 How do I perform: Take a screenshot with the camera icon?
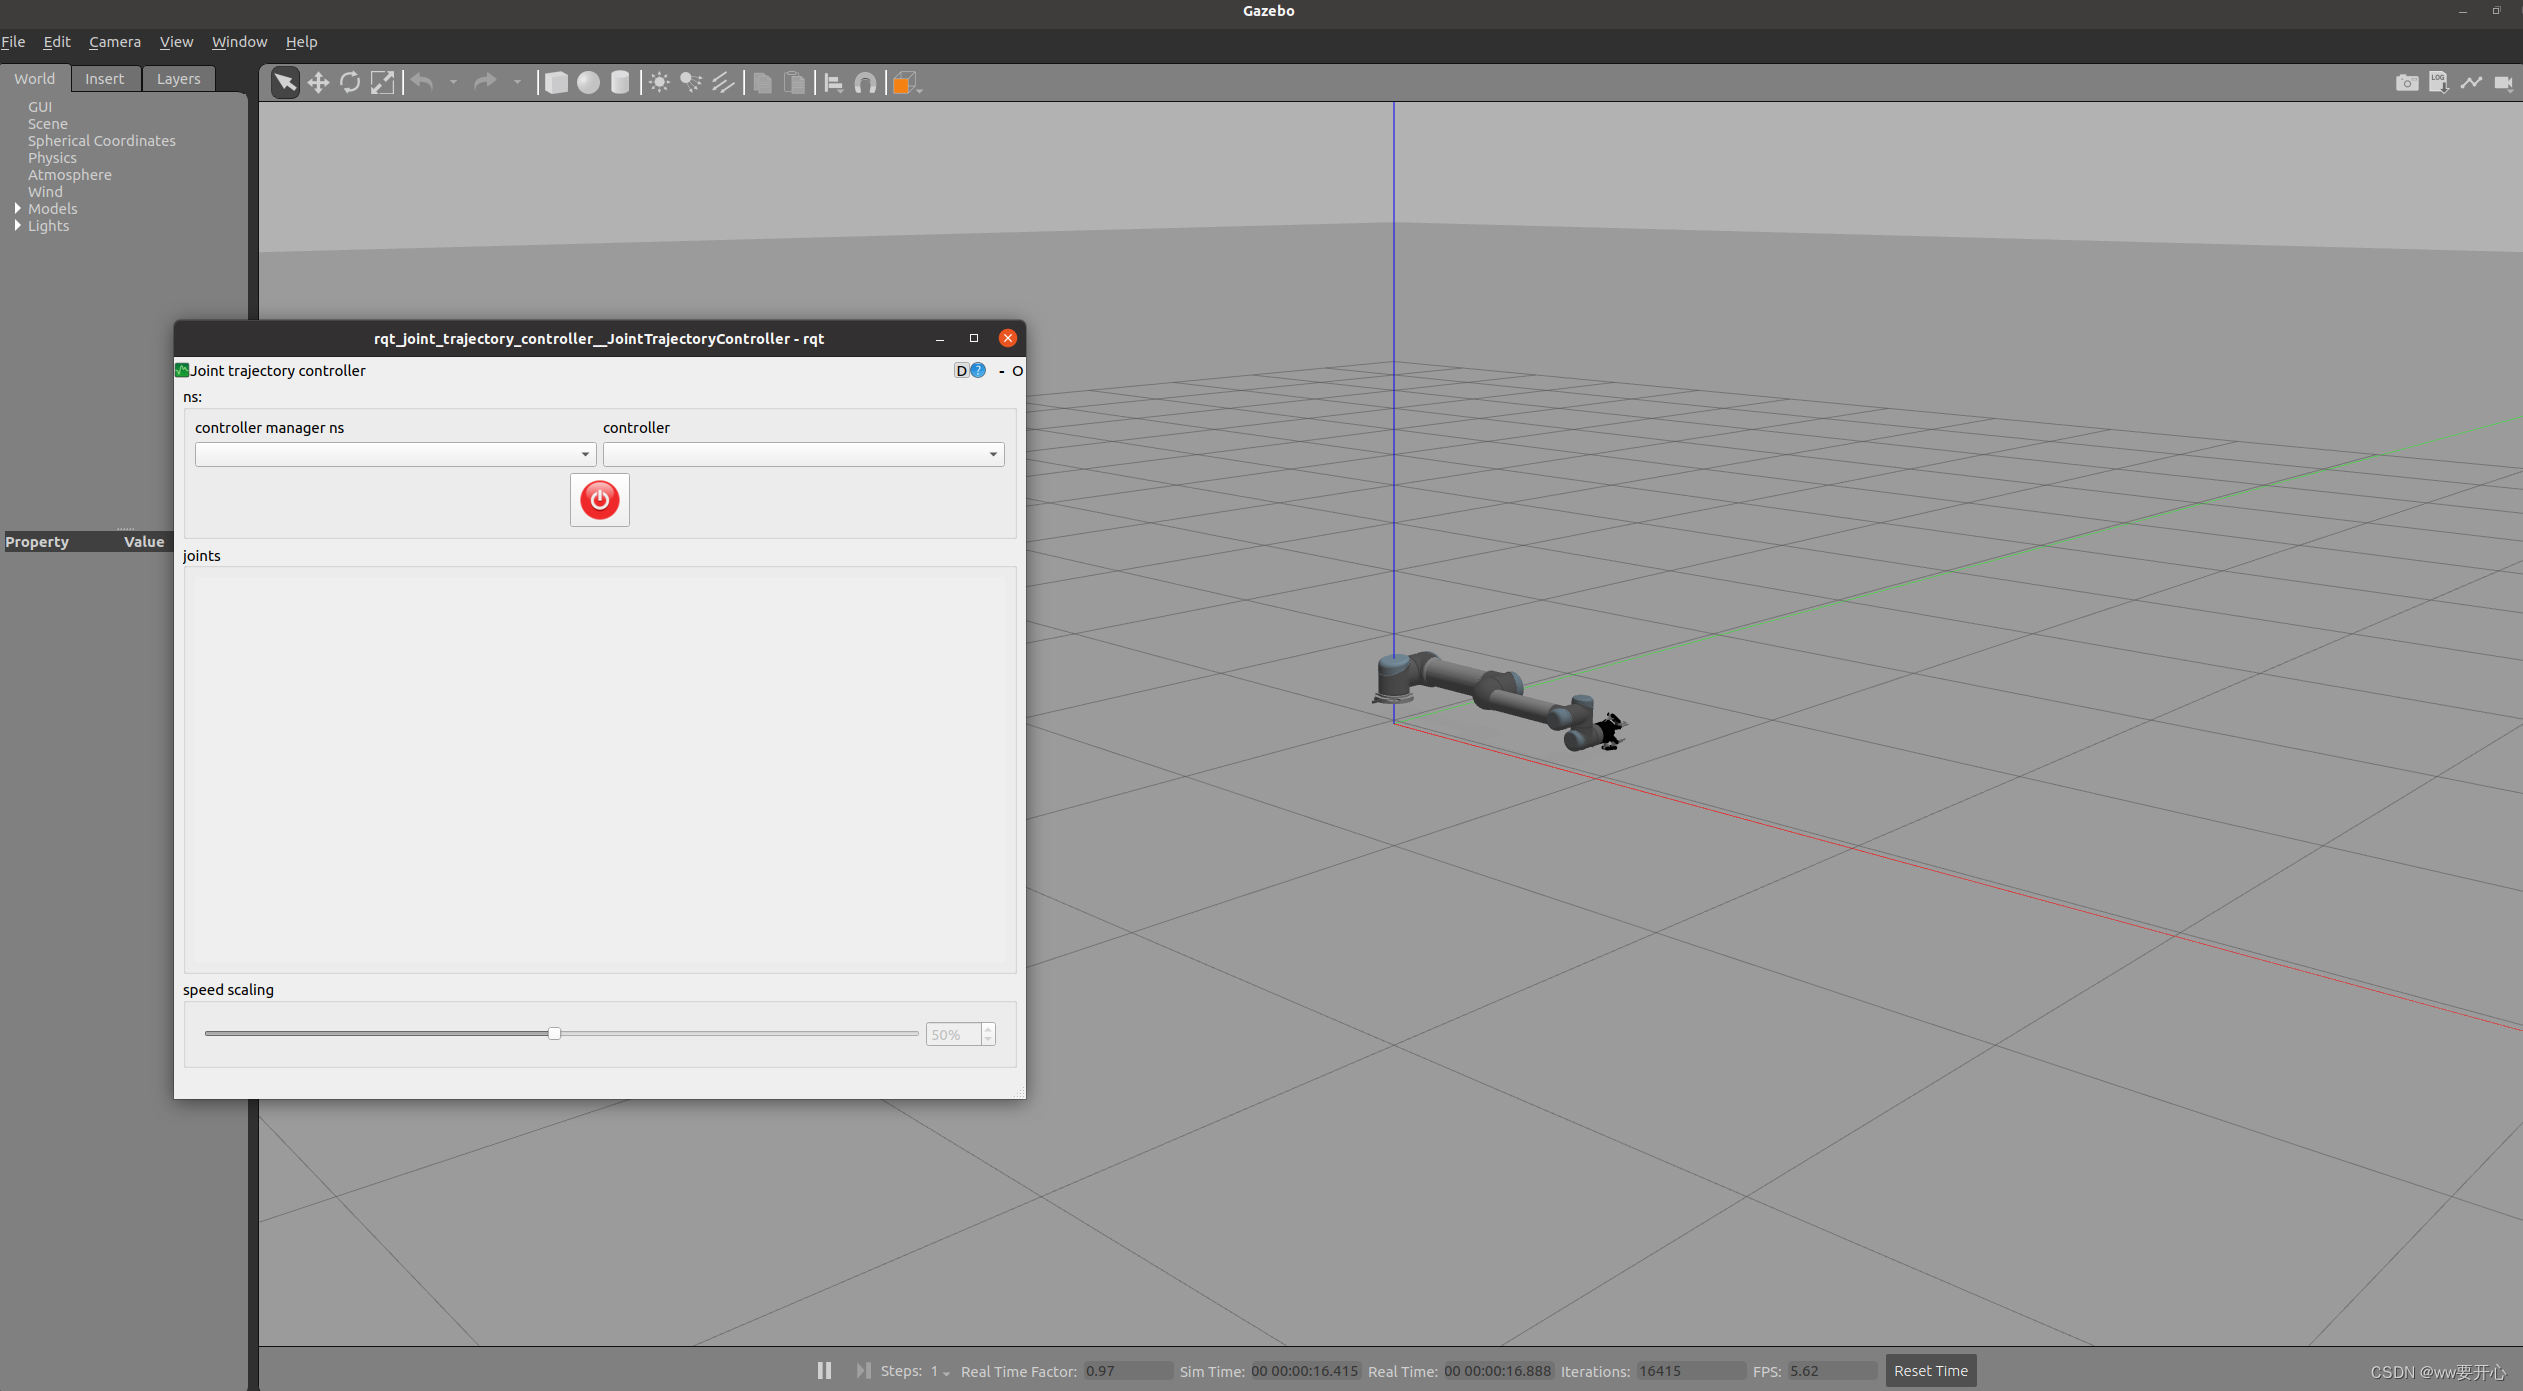(2406, 83)
